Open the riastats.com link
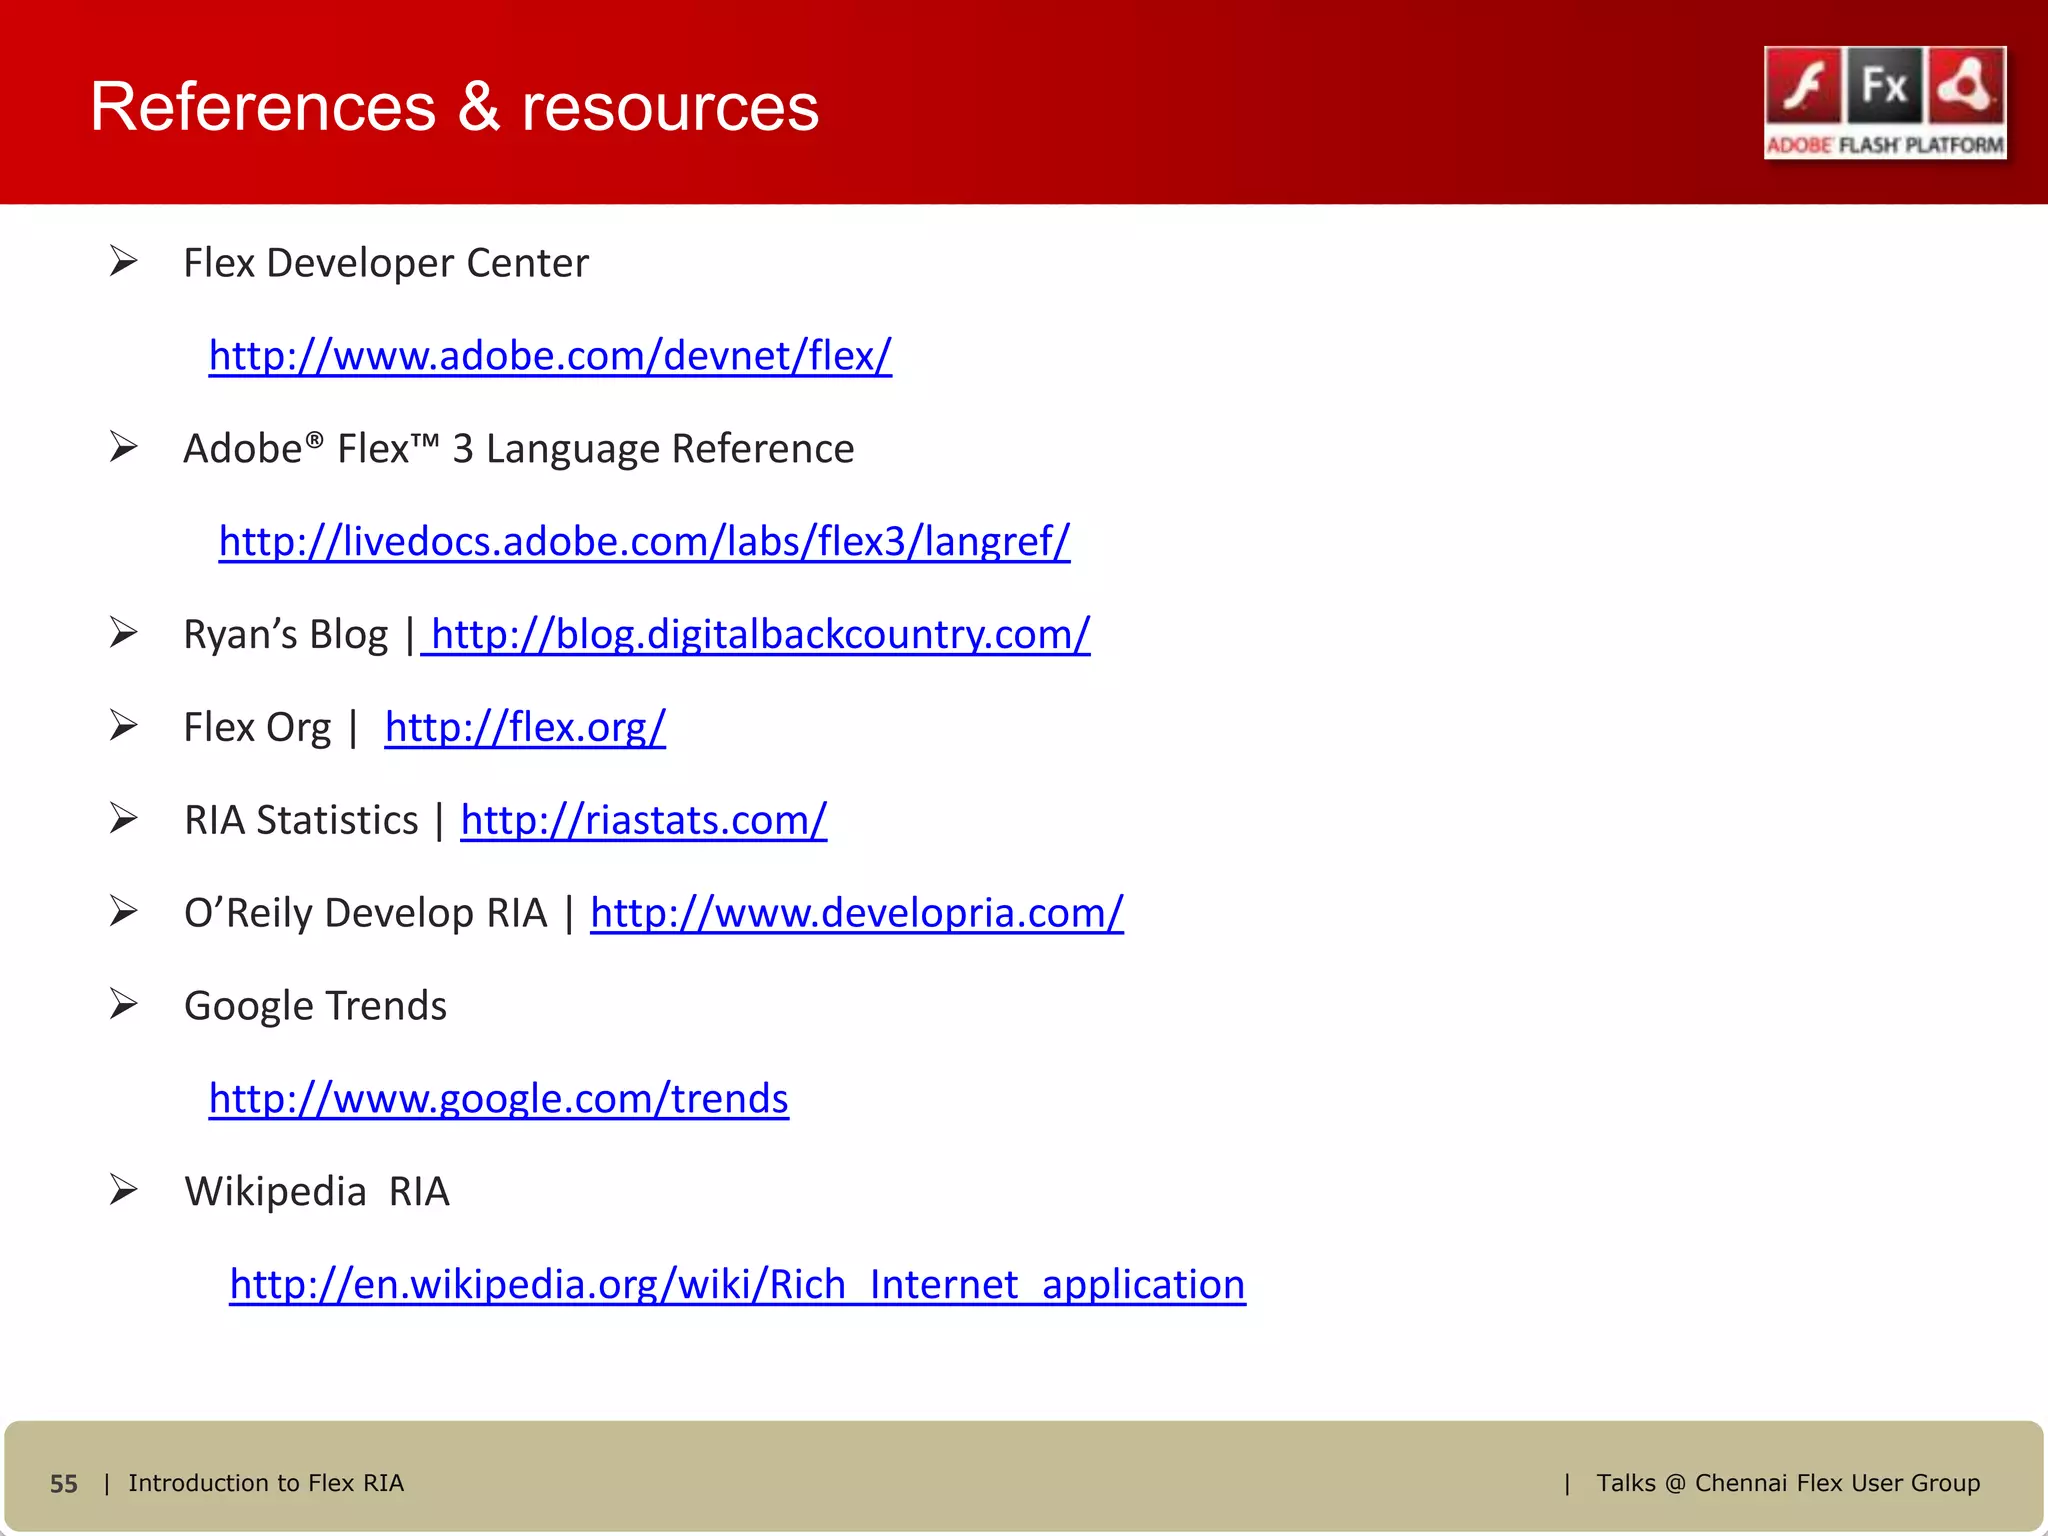 click(x=643, y=821)
